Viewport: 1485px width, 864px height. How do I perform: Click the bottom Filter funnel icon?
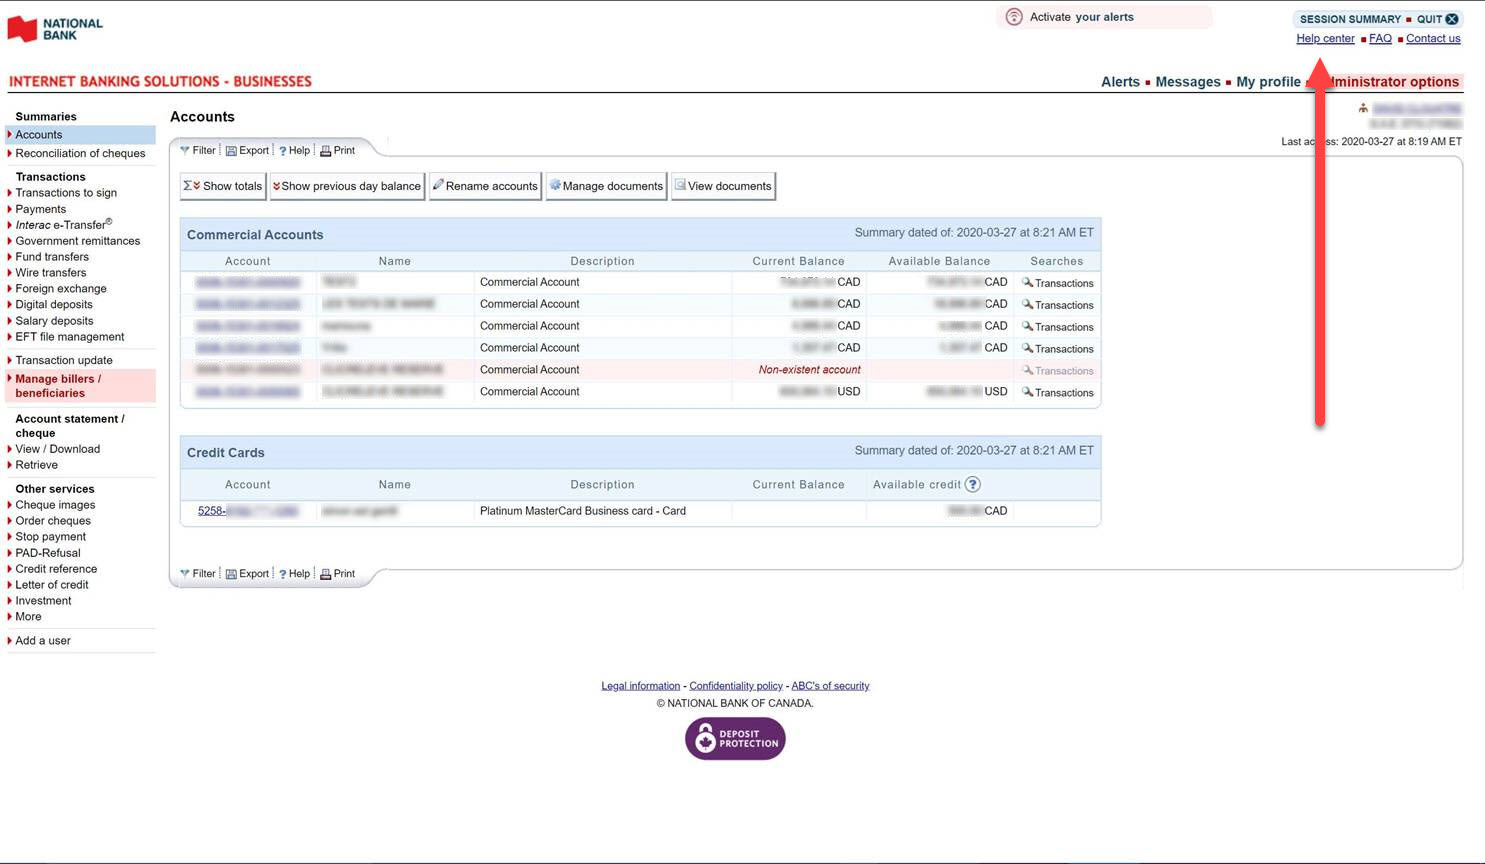185,574
